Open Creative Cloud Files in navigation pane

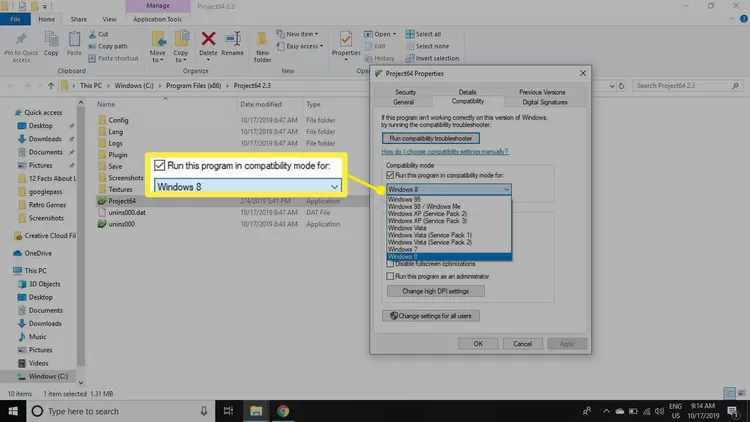tap(50, 235)
